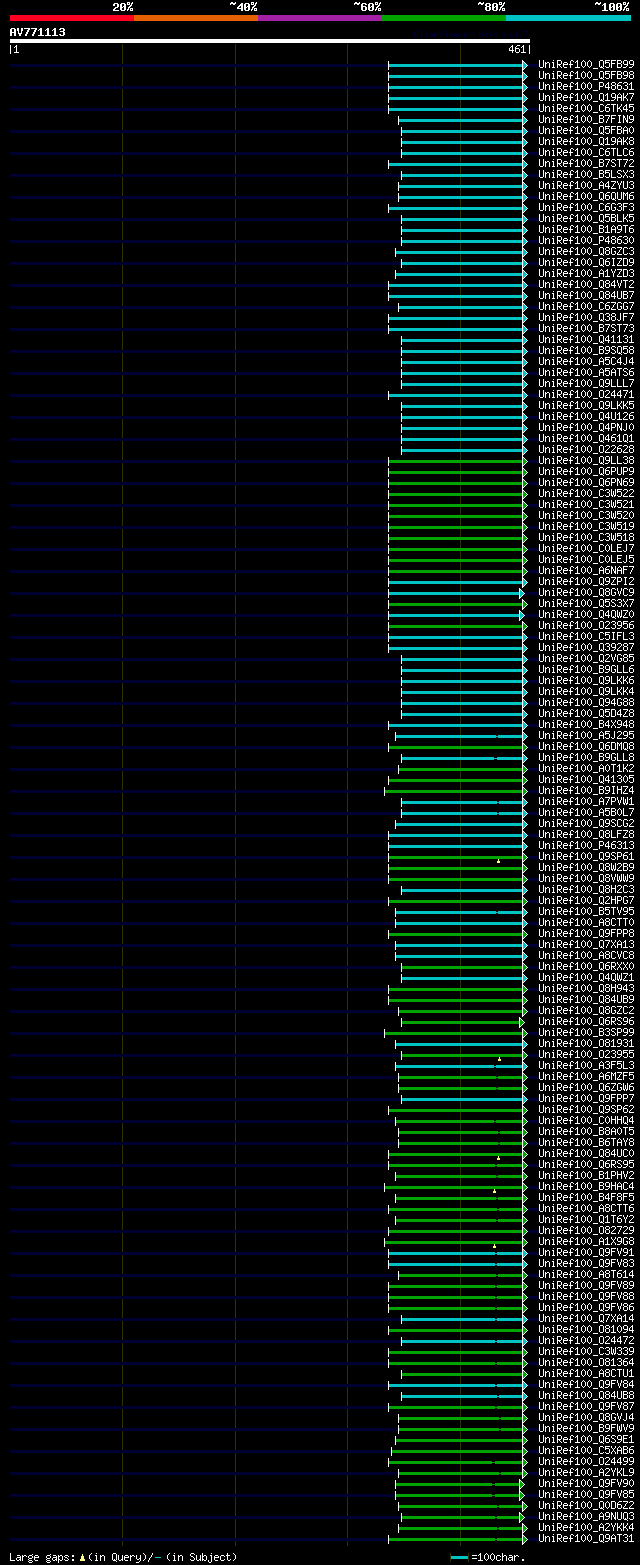Screen dimensions: 640x1565
Task: Click the UniRef100_B9IHZ4 label
Action: (x=585, y=791)
